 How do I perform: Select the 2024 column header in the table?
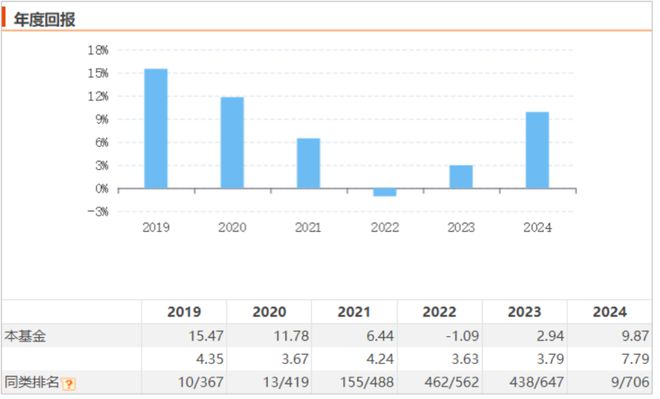[x=609, y=312]
